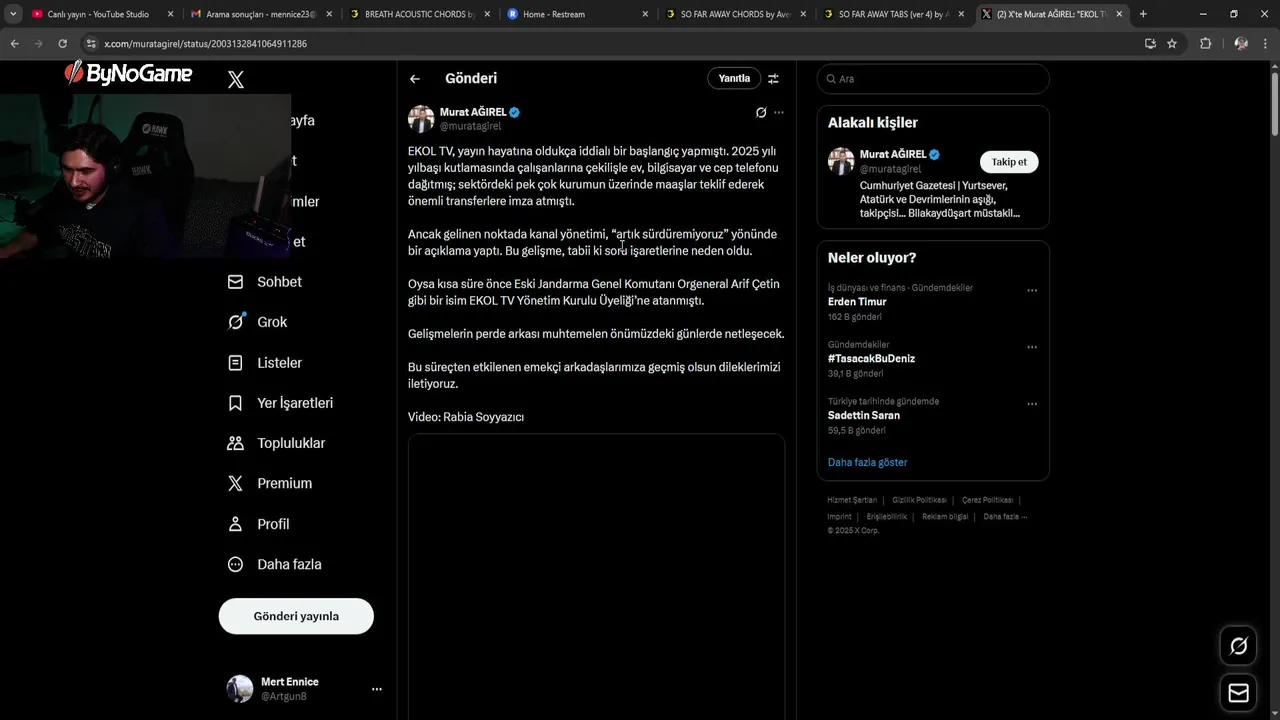Screen dimensions: 1280x720
Task: Open the Grok sidebar icon
Action: [x=236, y=322]
